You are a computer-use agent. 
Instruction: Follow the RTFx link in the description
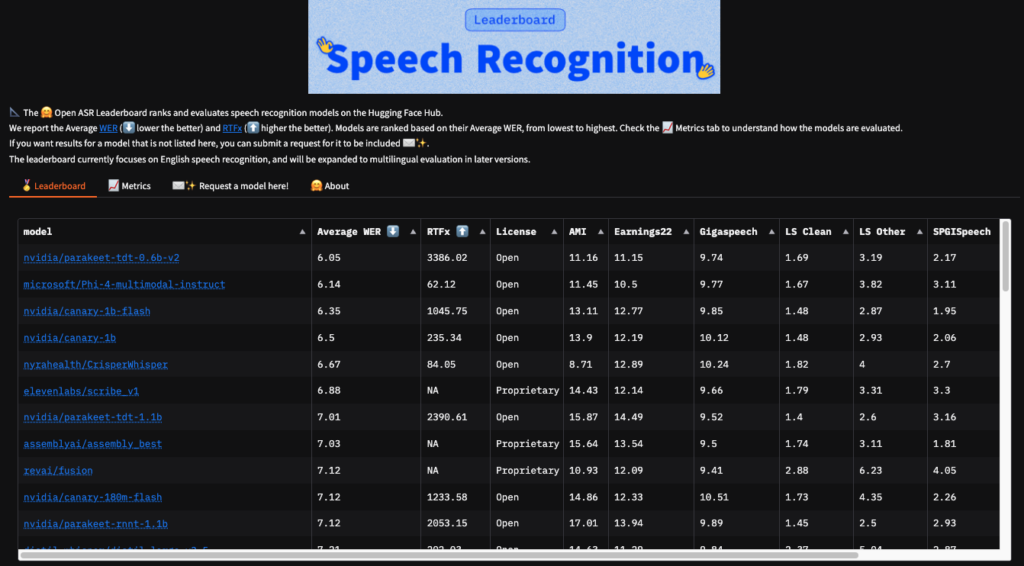232,128
